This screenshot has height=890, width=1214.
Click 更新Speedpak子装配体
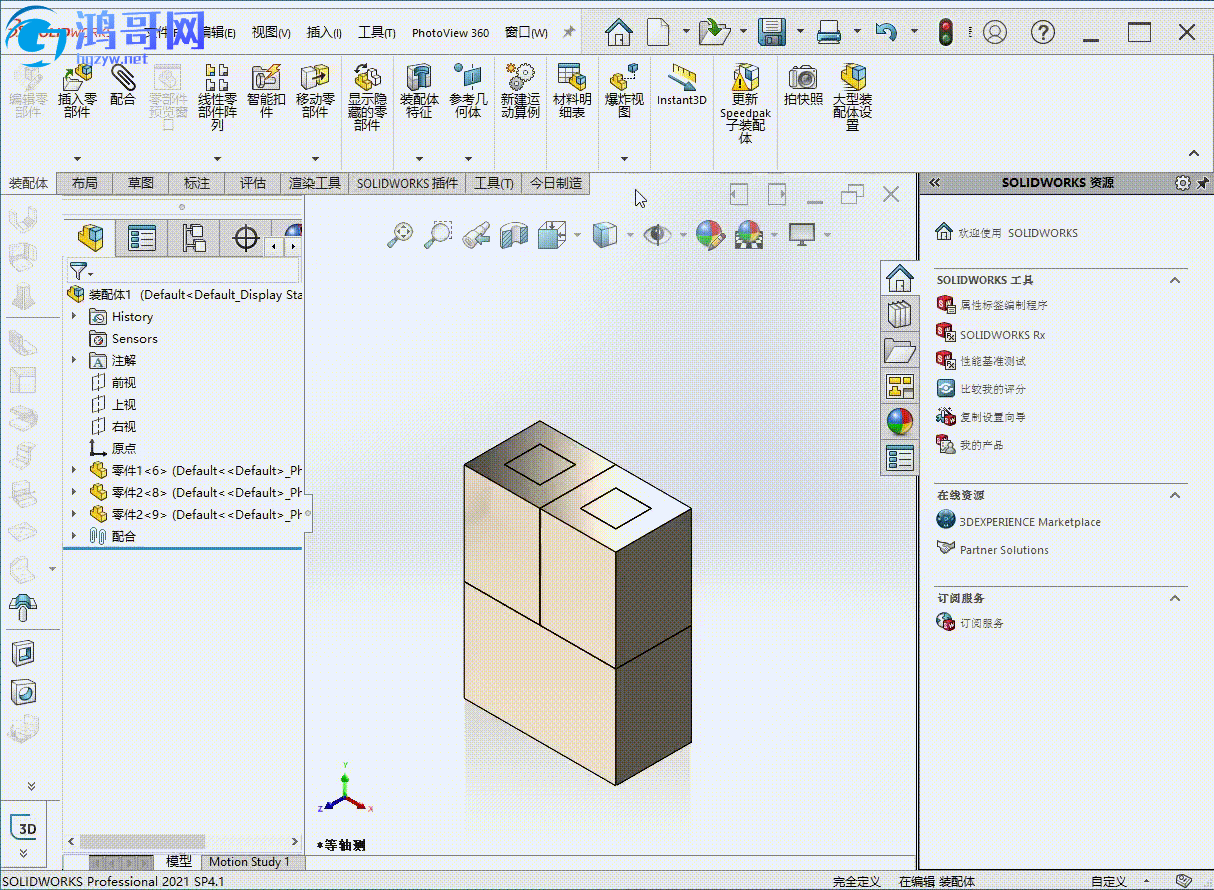[x=745, y=104]
